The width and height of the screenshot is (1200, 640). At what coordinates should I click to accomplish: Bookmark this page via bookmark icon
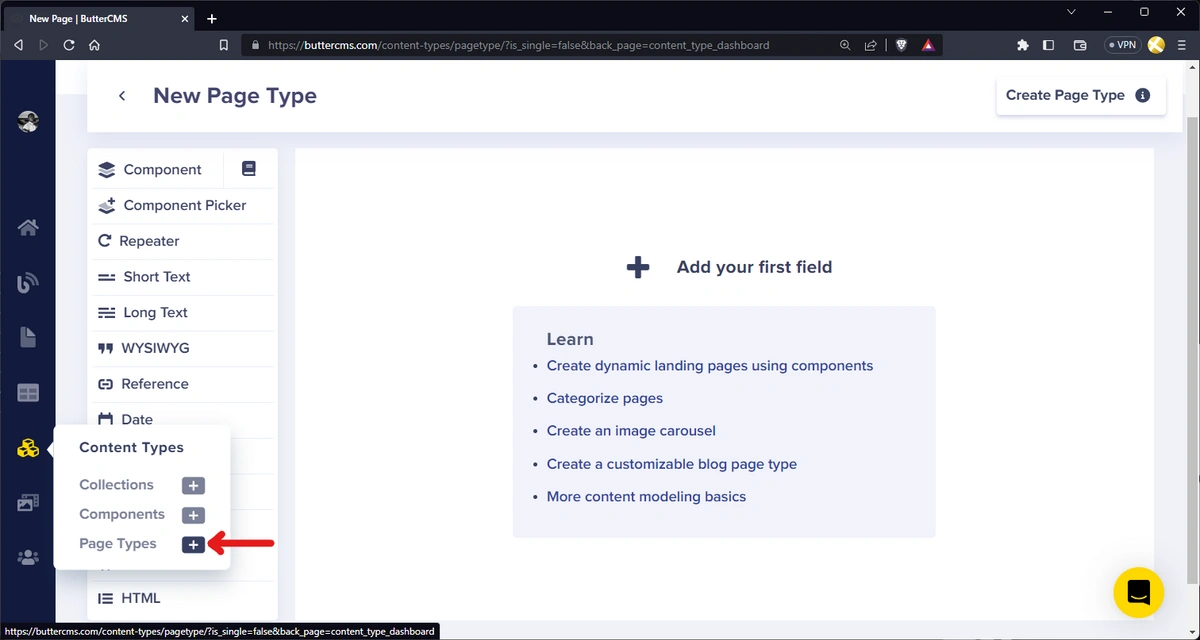click(224, 45)
